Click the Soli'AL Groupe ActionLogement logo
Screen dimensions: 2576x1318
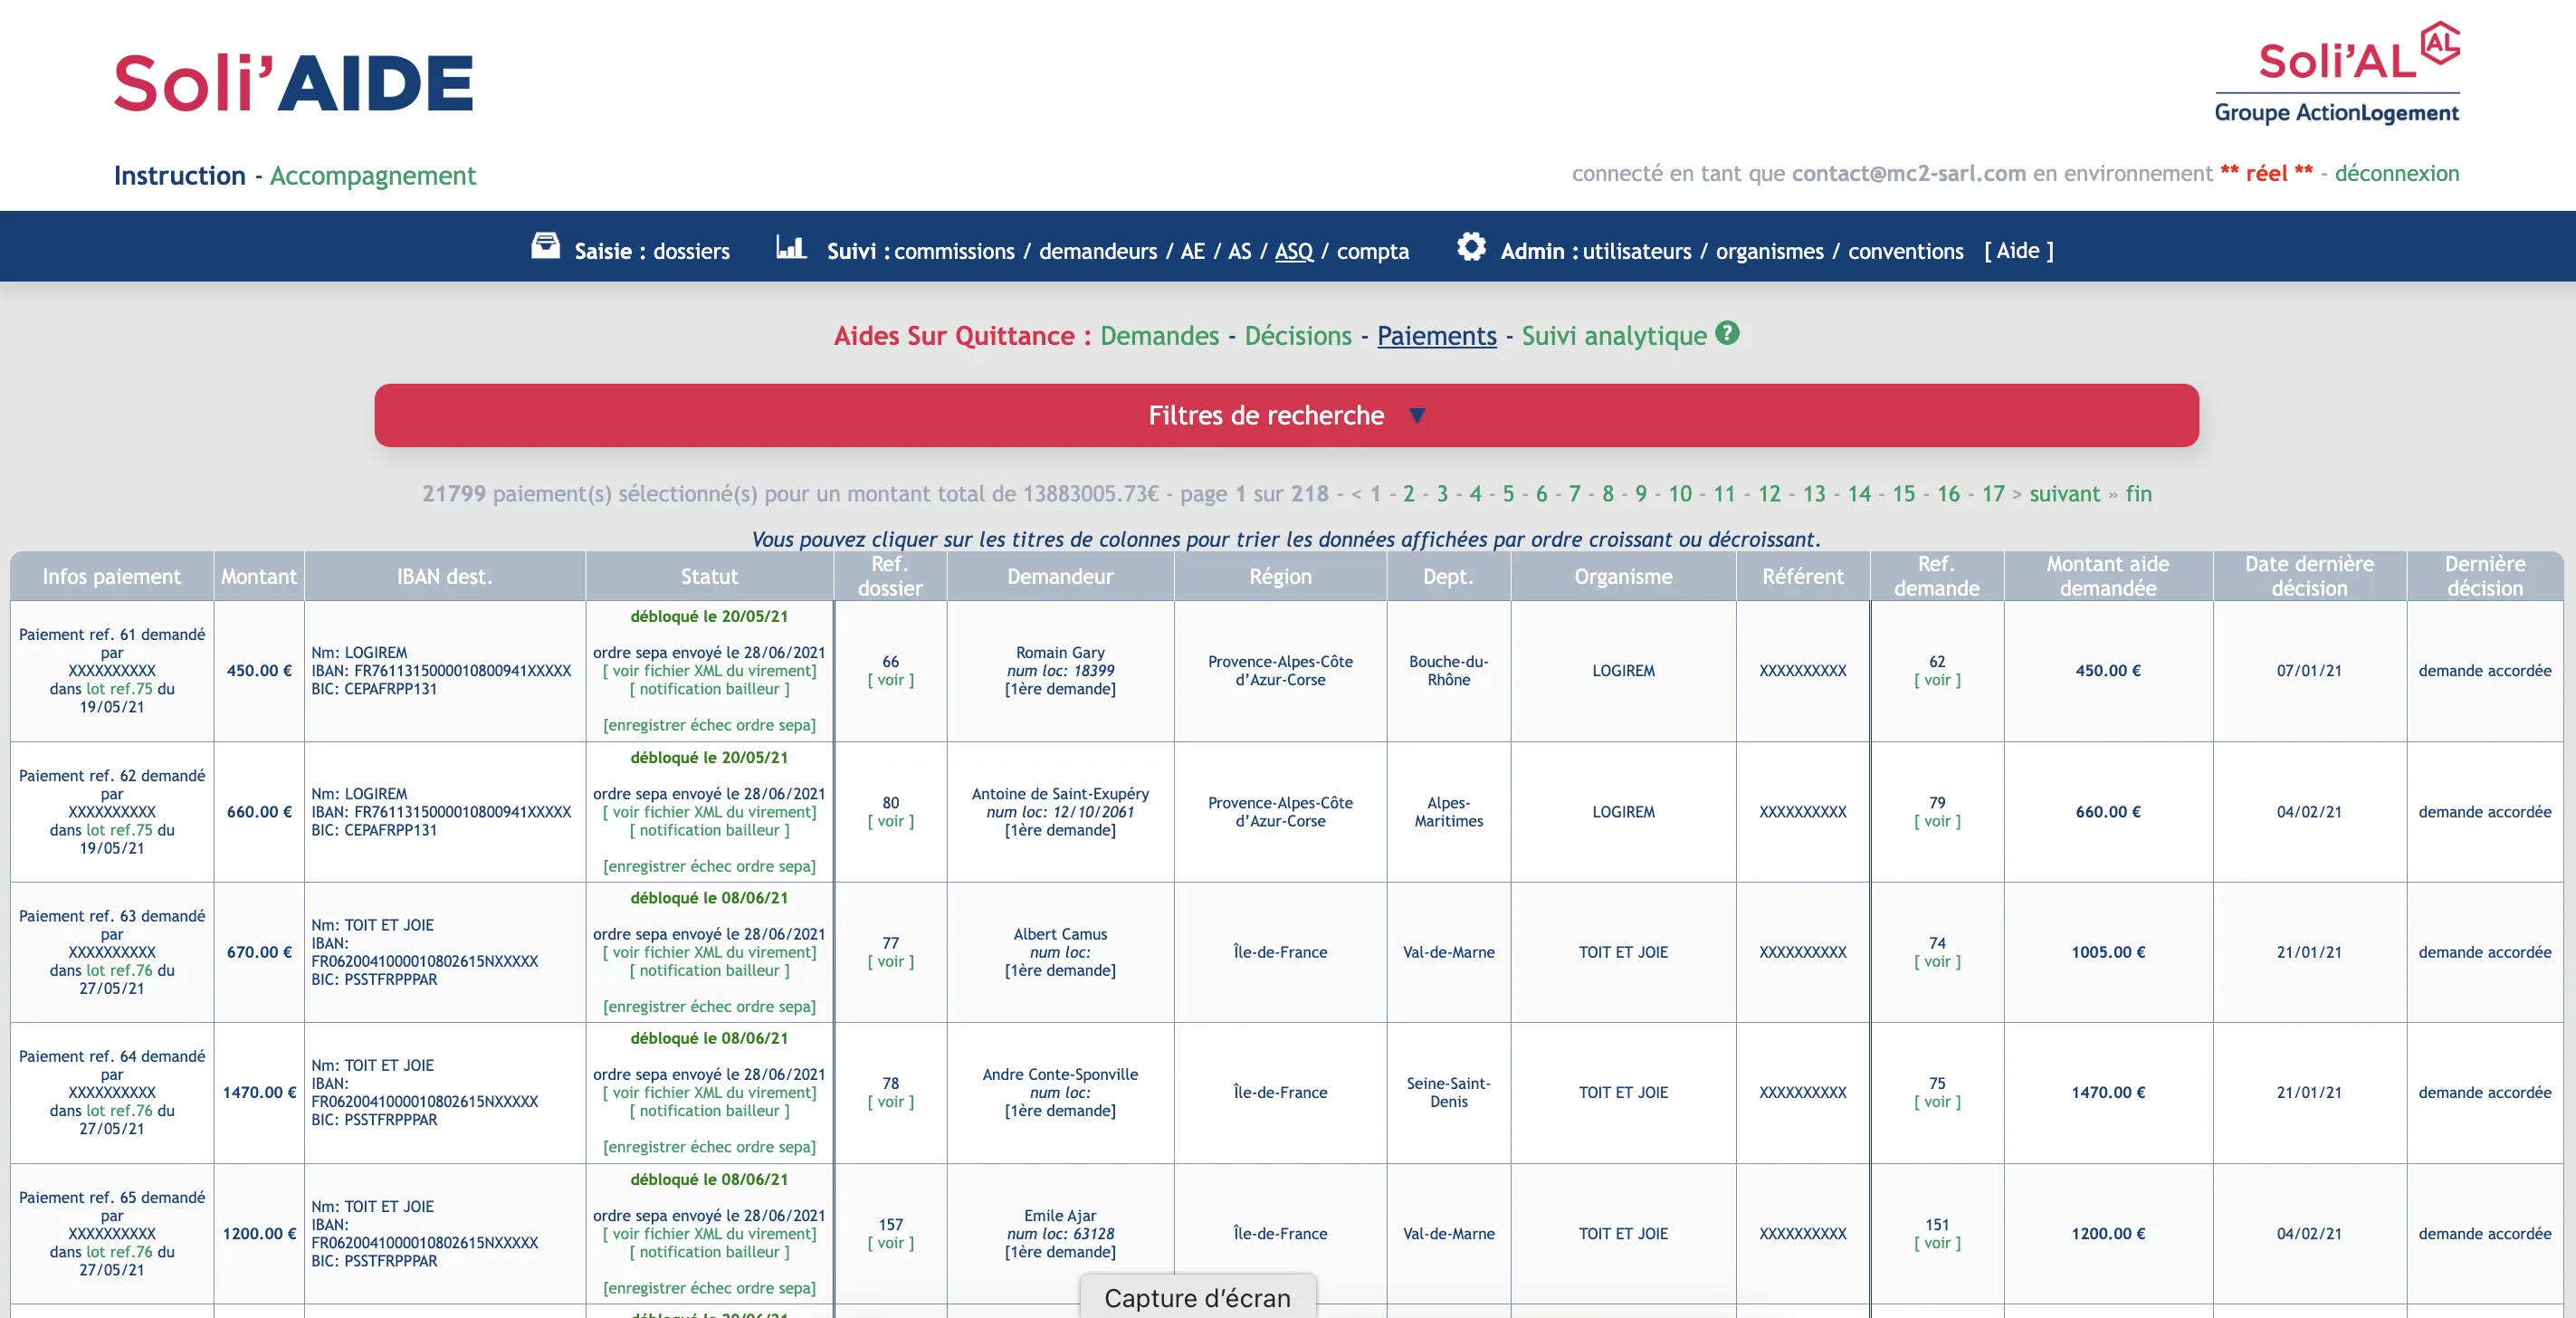[2336, 75]
